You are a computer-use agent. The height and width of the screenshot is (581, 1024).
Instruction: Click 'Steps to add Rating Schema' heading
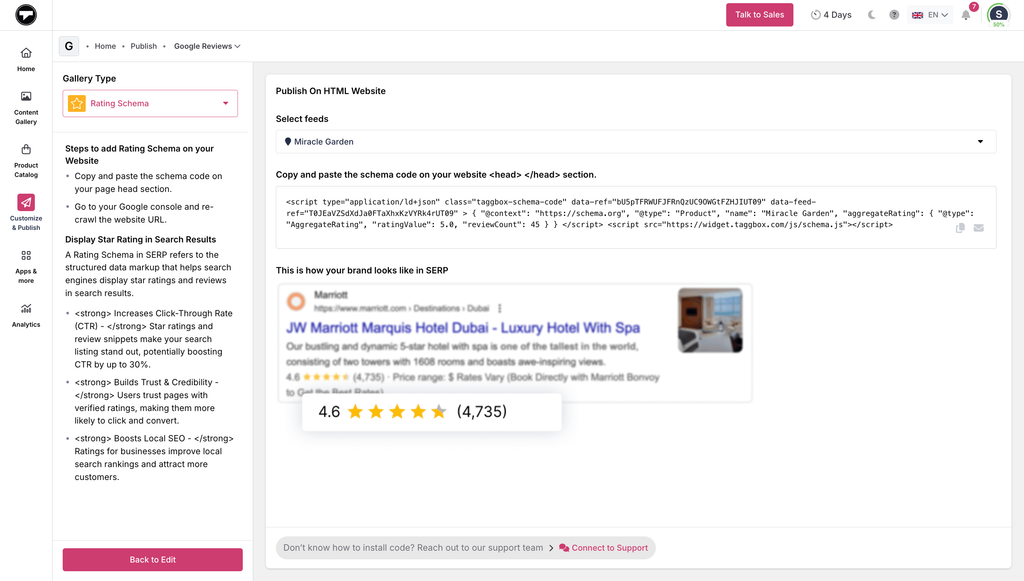click(x=140, y=155)
